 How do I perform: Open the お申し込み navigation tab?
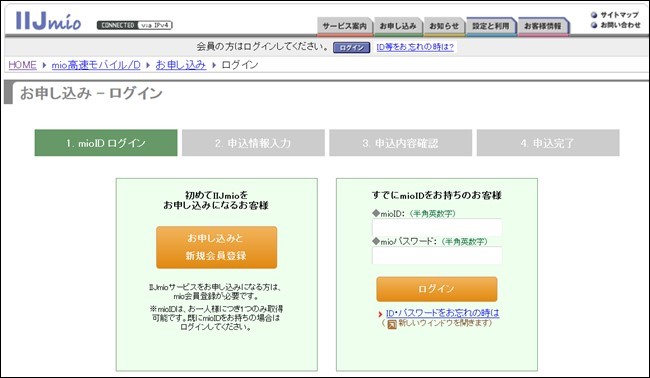point(398,26)
